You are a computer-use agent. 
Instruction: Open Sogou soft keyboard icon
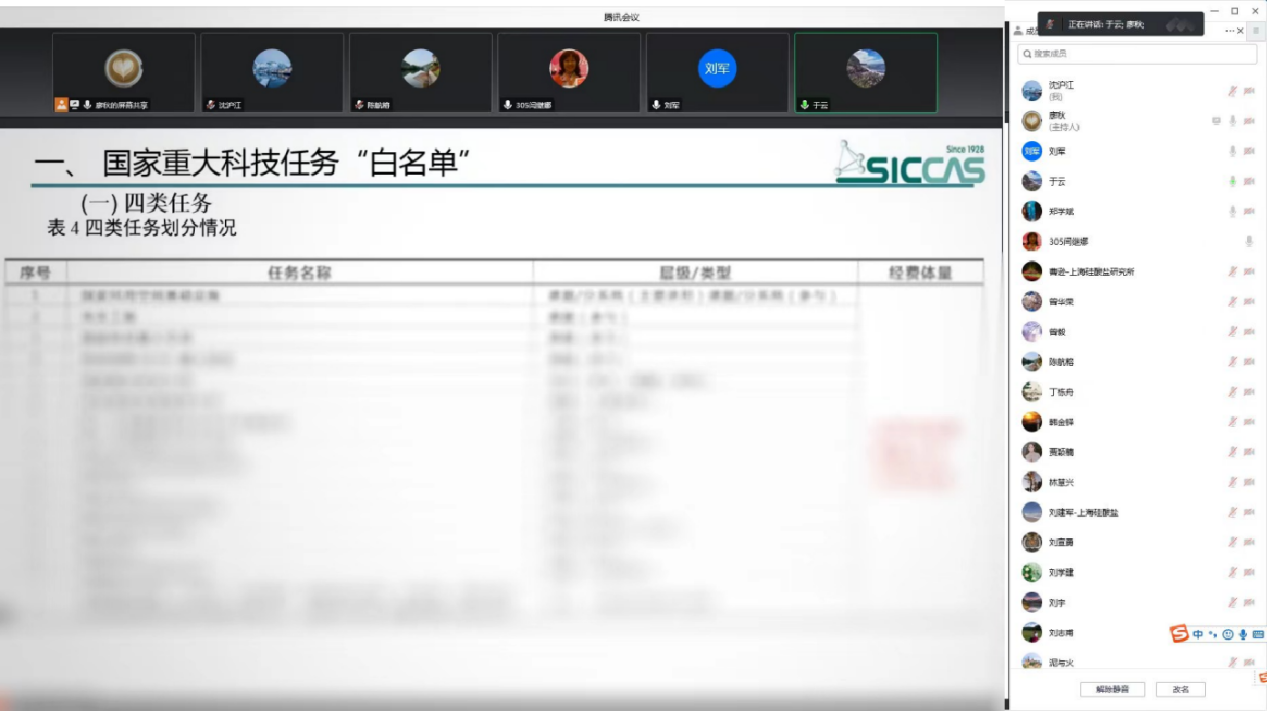[x=1258, y=634]
